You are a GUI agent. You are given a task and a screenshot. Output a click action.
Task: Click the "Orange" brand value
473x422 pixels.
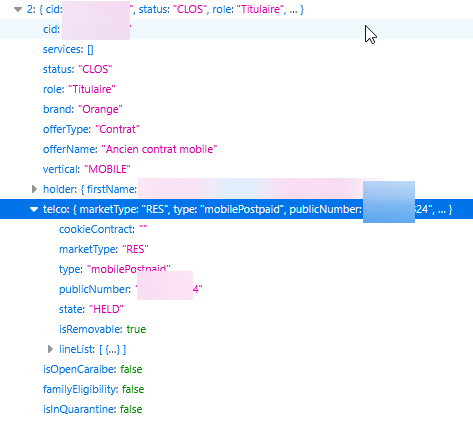coord(100,109)
